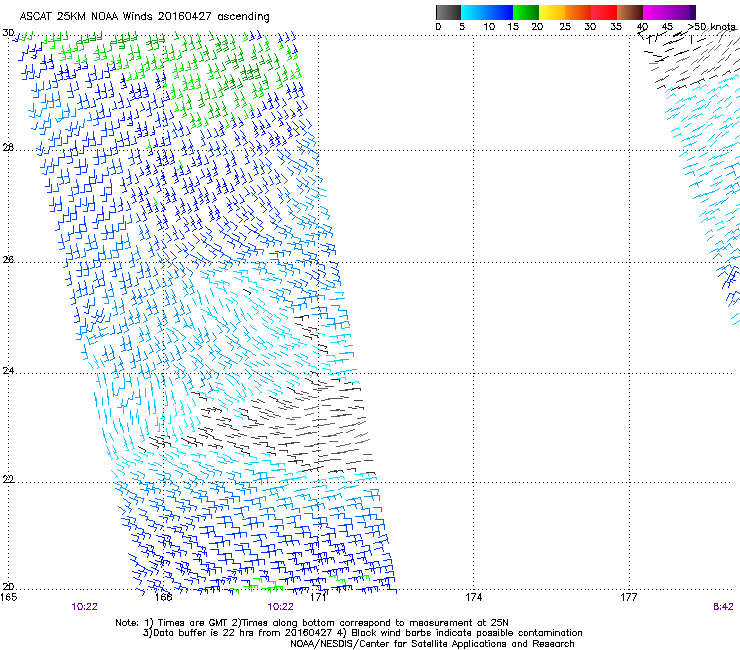Select the green 15-20 knots legend segment
Viewport: 740px width, 650px height.
point(526,12)
